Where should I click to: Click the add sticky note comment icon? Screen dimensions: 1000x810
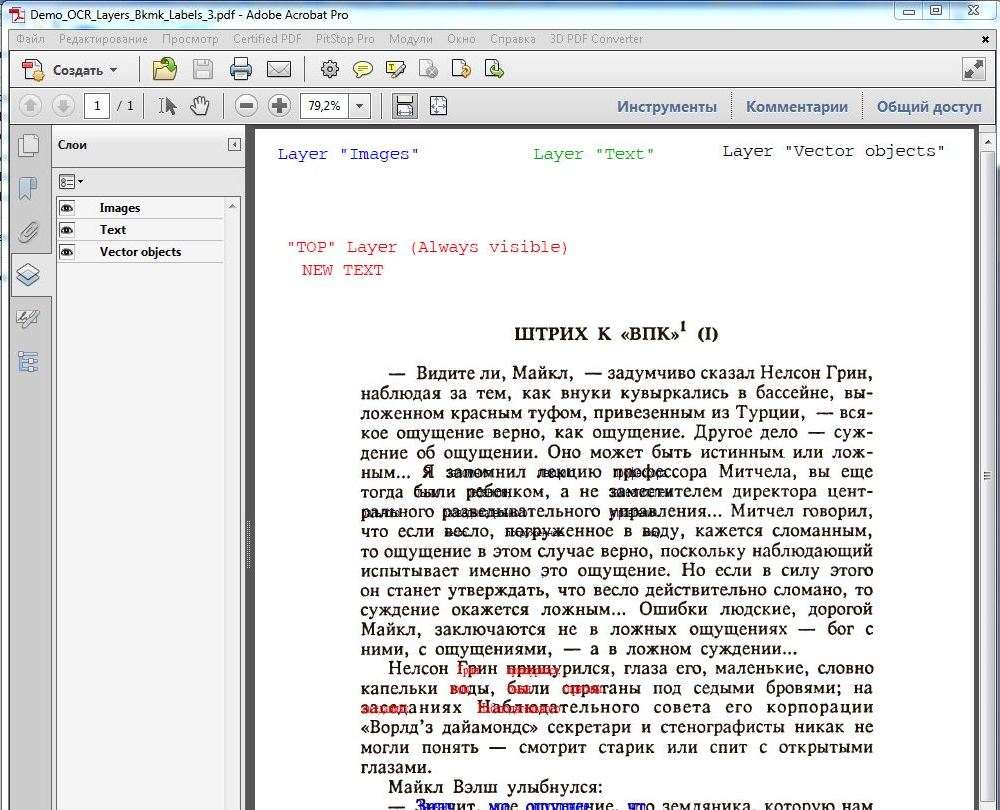click(x=362, y=69)
